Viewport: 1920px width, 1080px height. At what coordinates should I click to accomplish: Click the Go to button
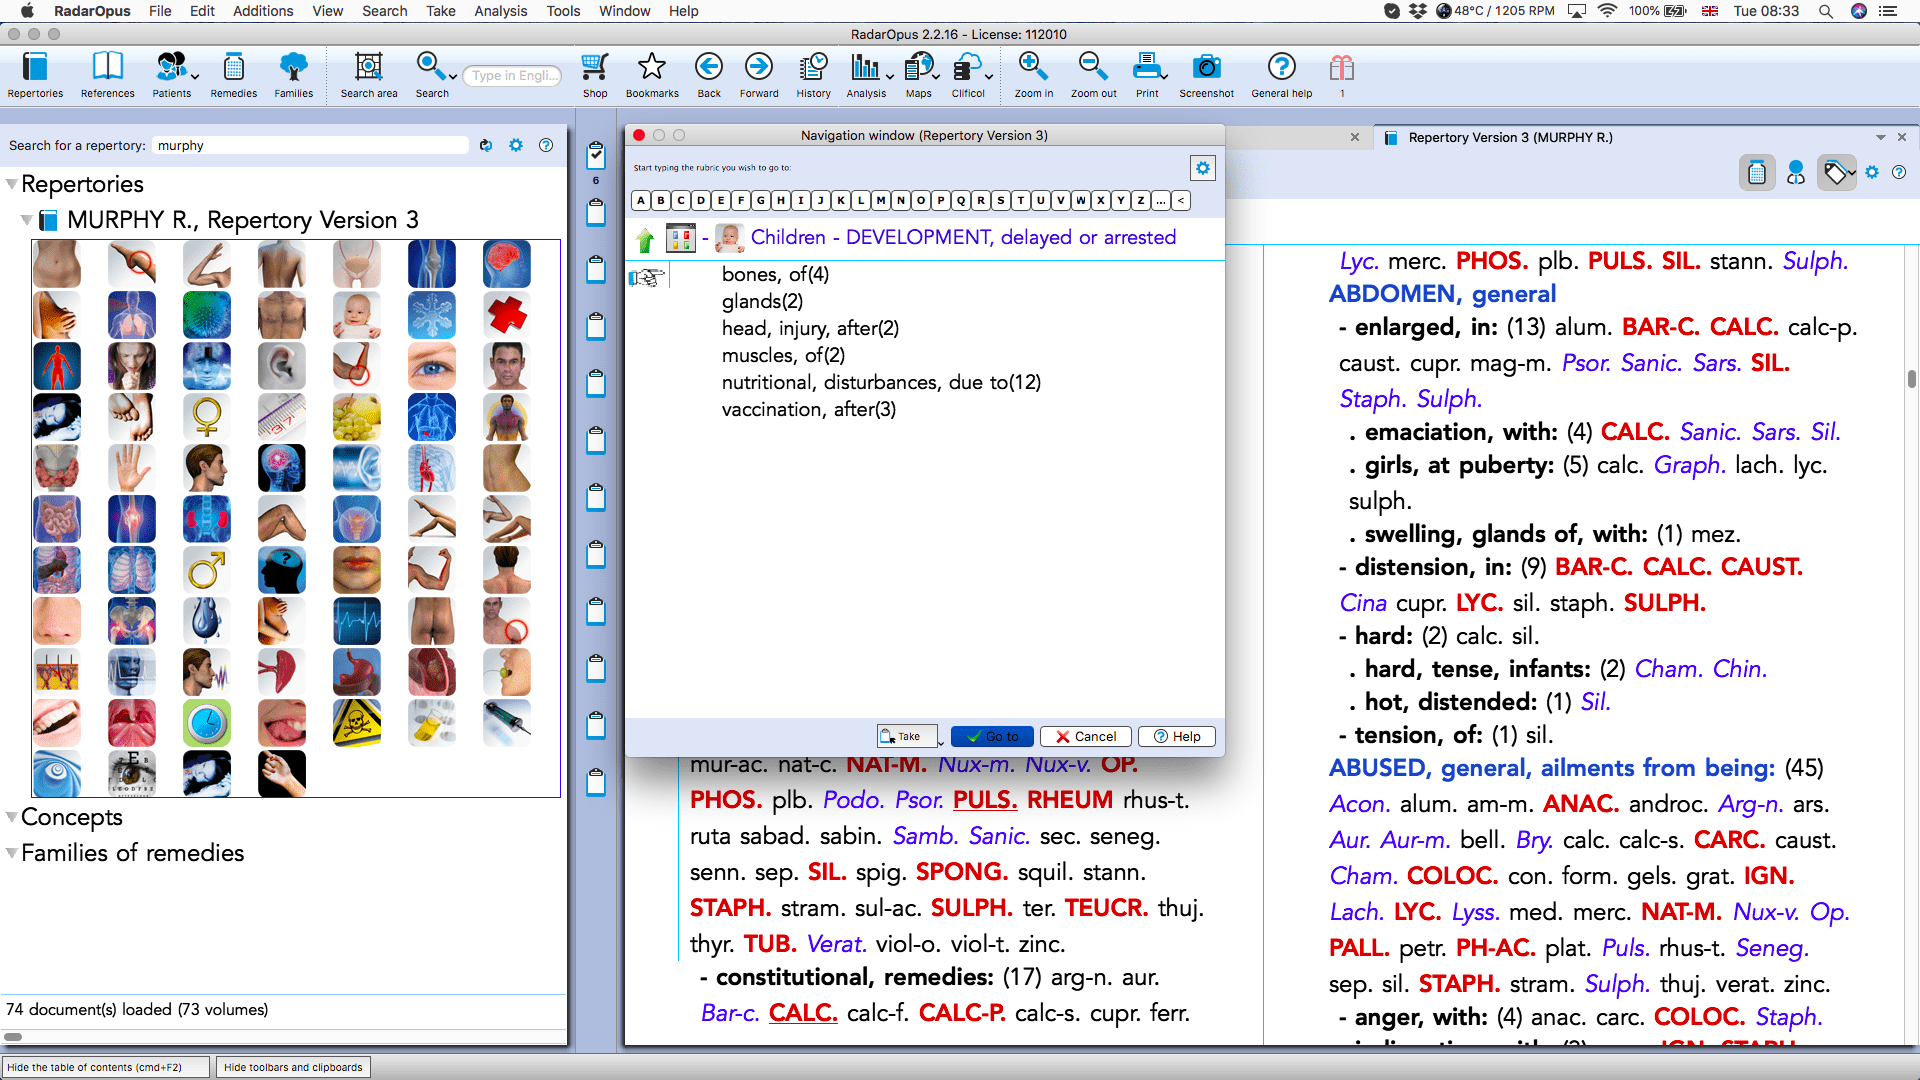click(992, 736)
